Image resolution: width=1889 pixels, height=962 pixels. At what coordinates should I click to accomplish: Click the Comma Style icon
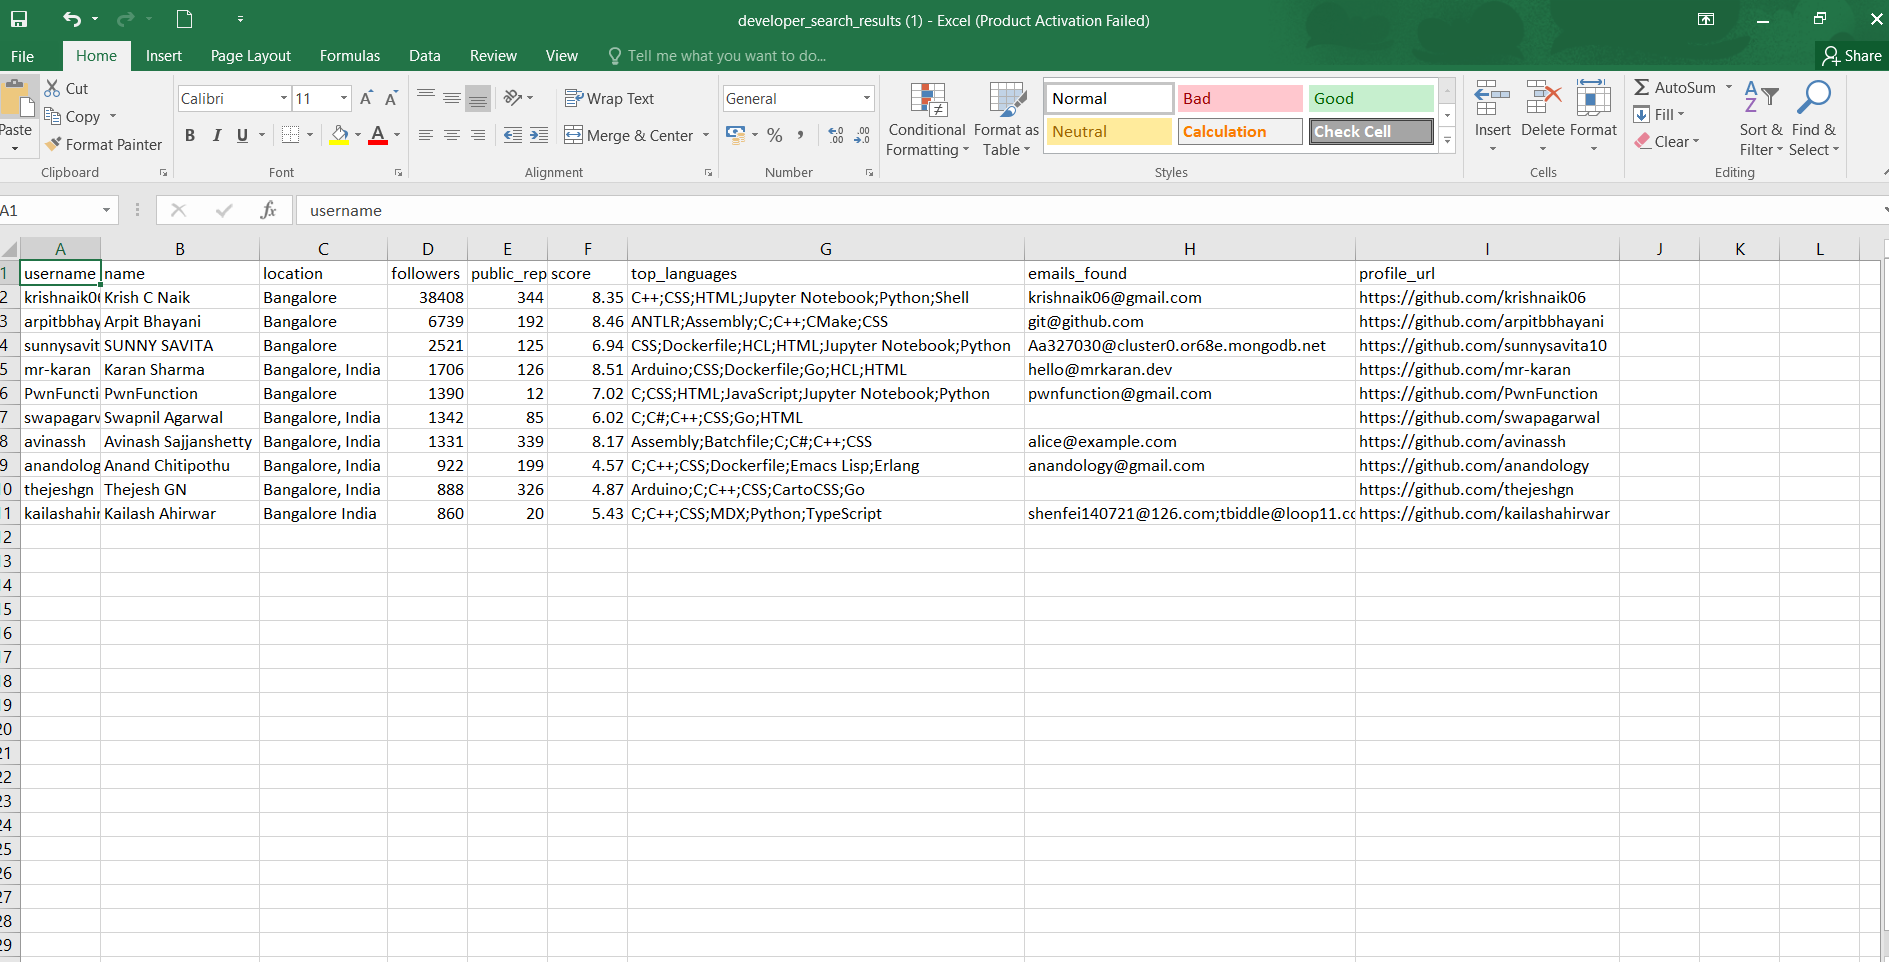801,135
